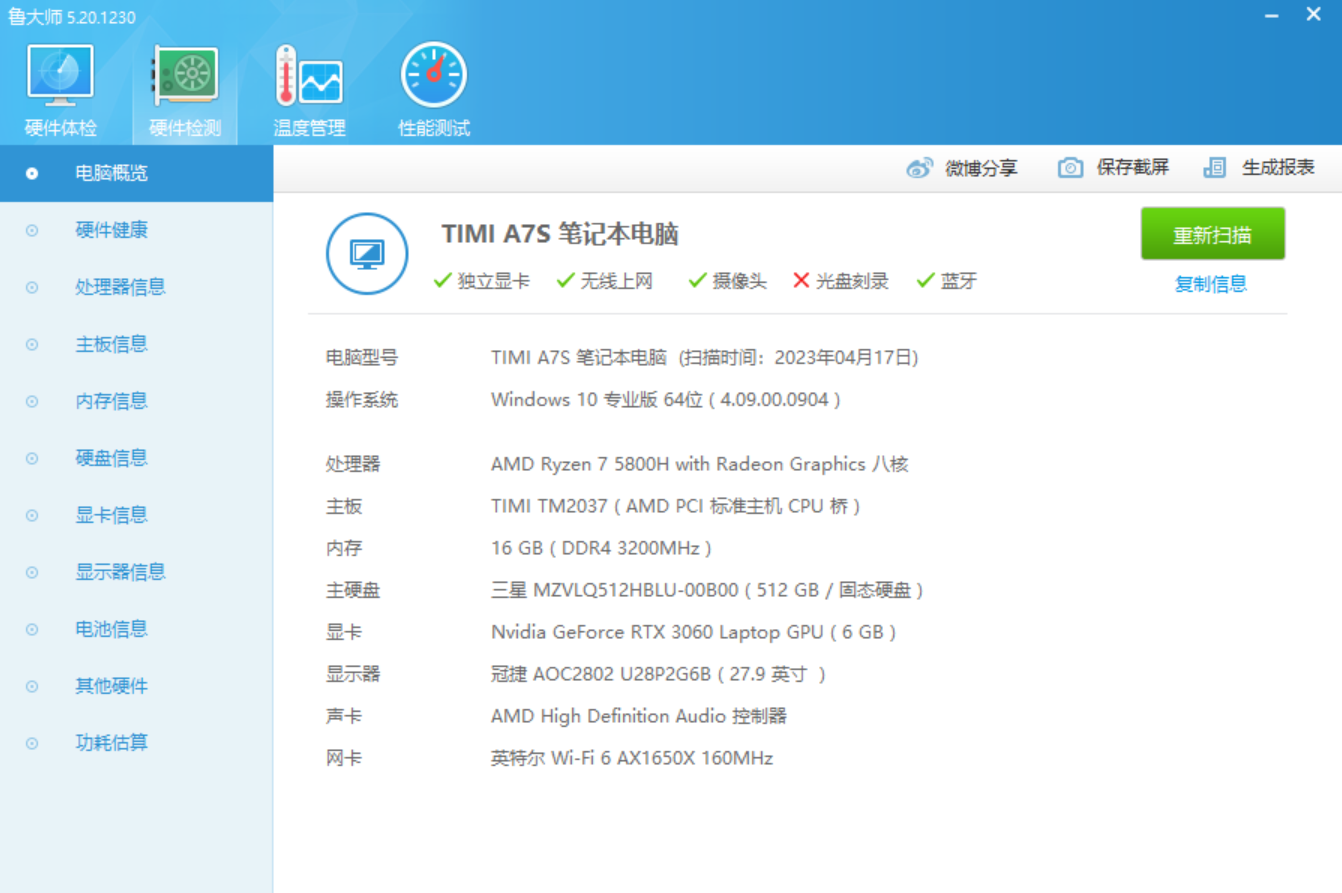This screenshot has height=893, width=1342.
Task: Click the 处理器 row label
Action: tap(353, 464)
